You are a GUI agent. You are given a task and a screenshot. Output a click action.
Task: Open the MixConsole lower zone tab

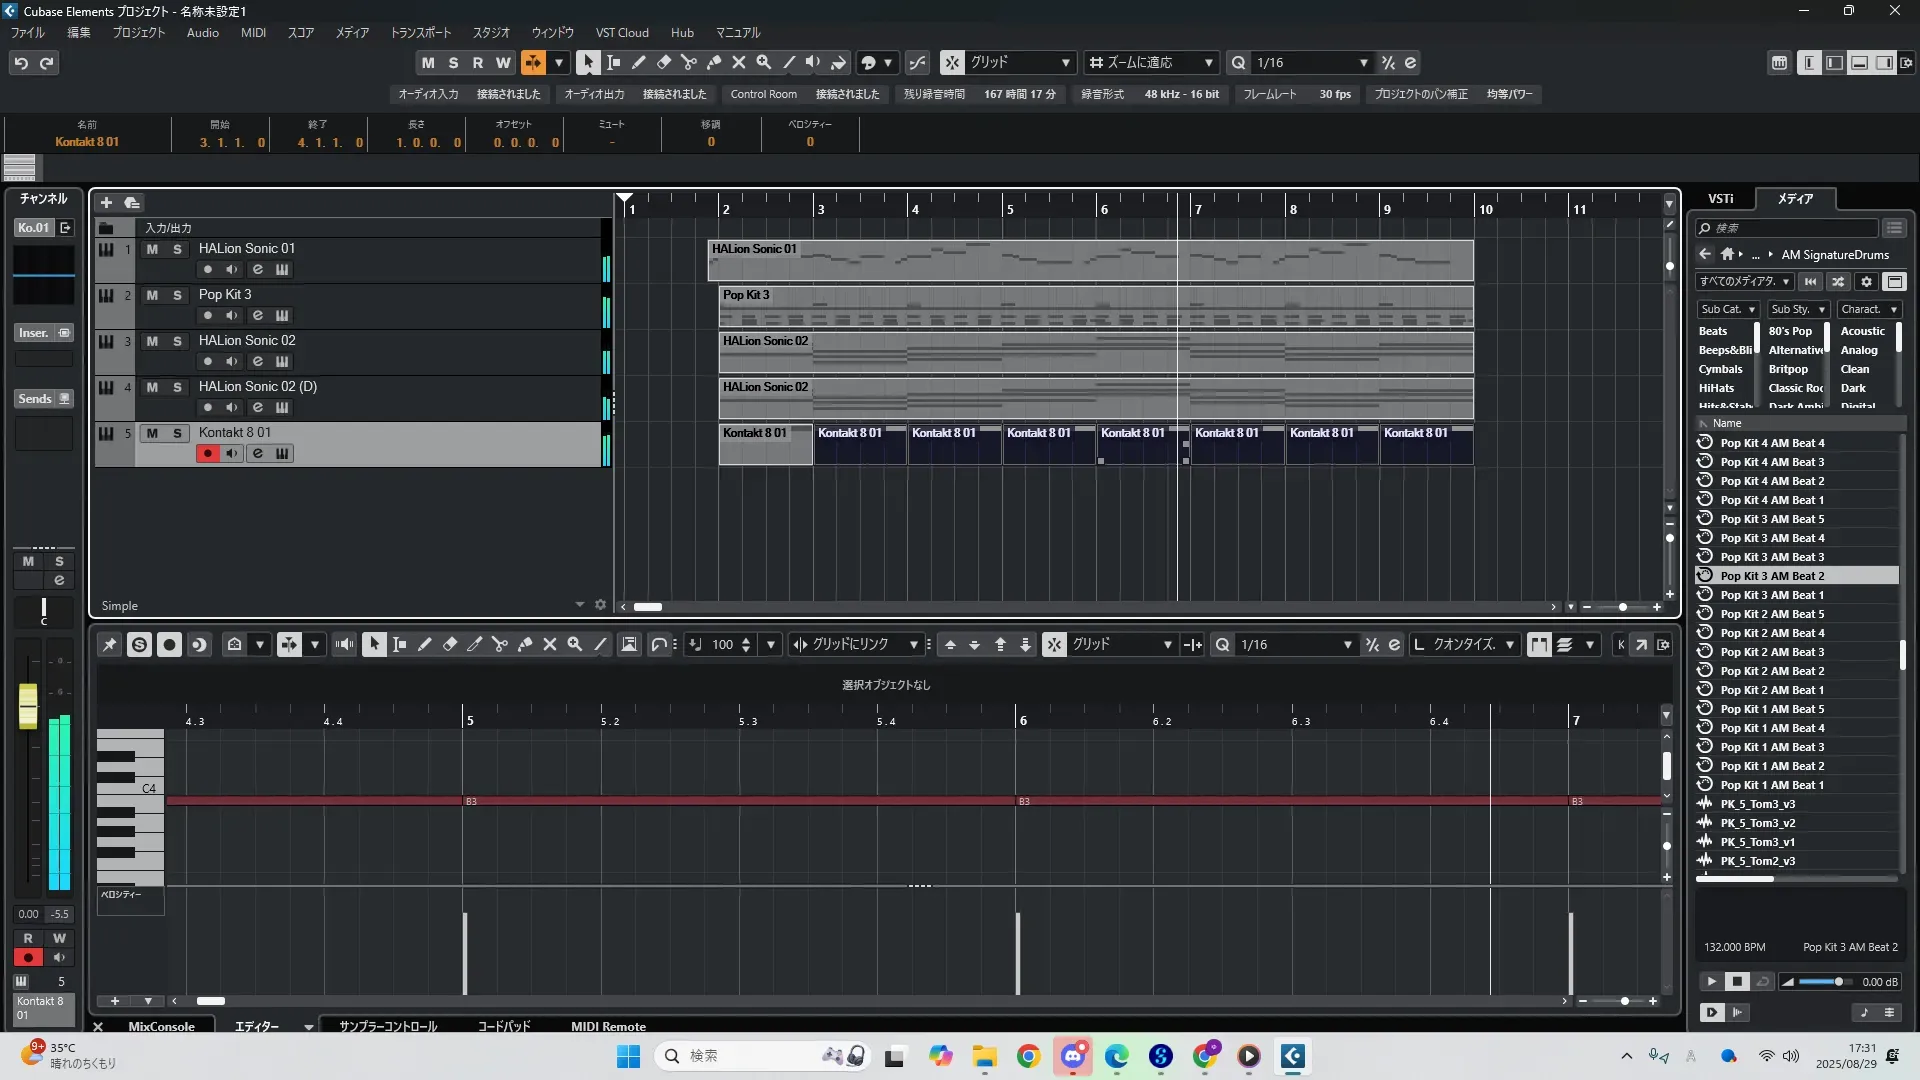[x=161, y=1026]
